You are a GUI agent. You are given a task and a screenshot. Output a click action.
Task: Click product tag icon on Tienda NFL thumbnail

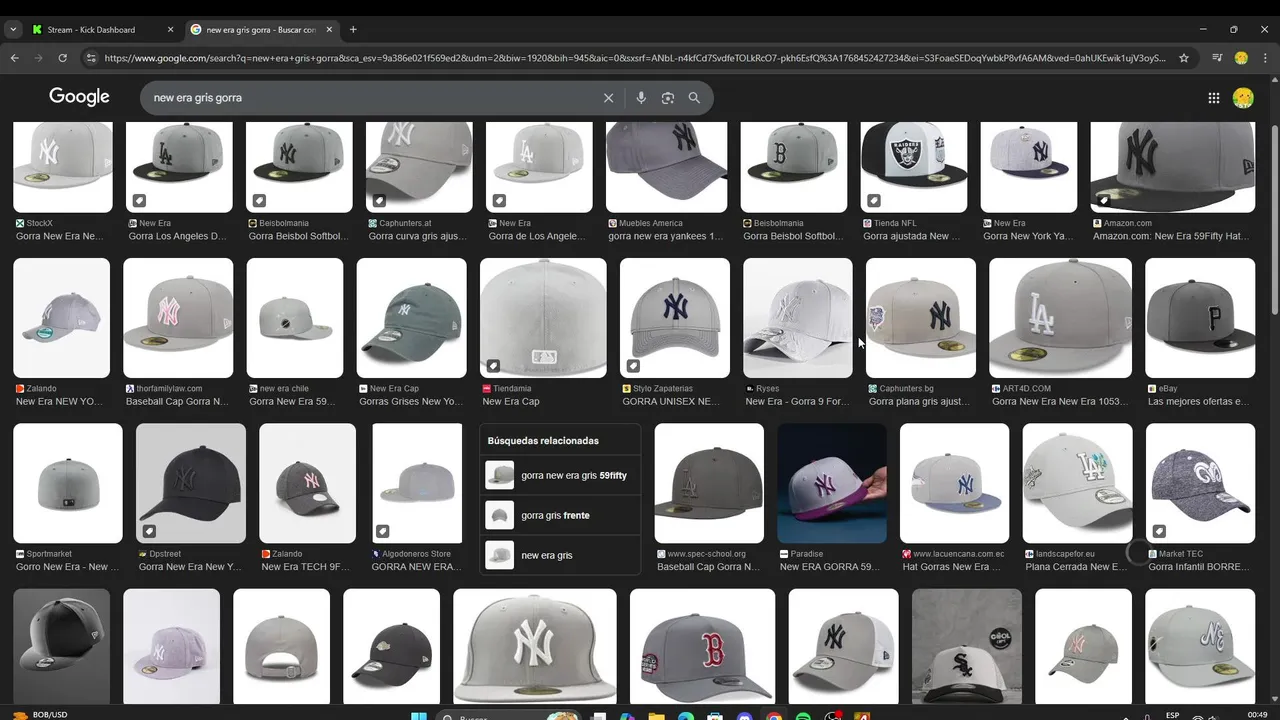pyautogui.click(x=874, y=200)
